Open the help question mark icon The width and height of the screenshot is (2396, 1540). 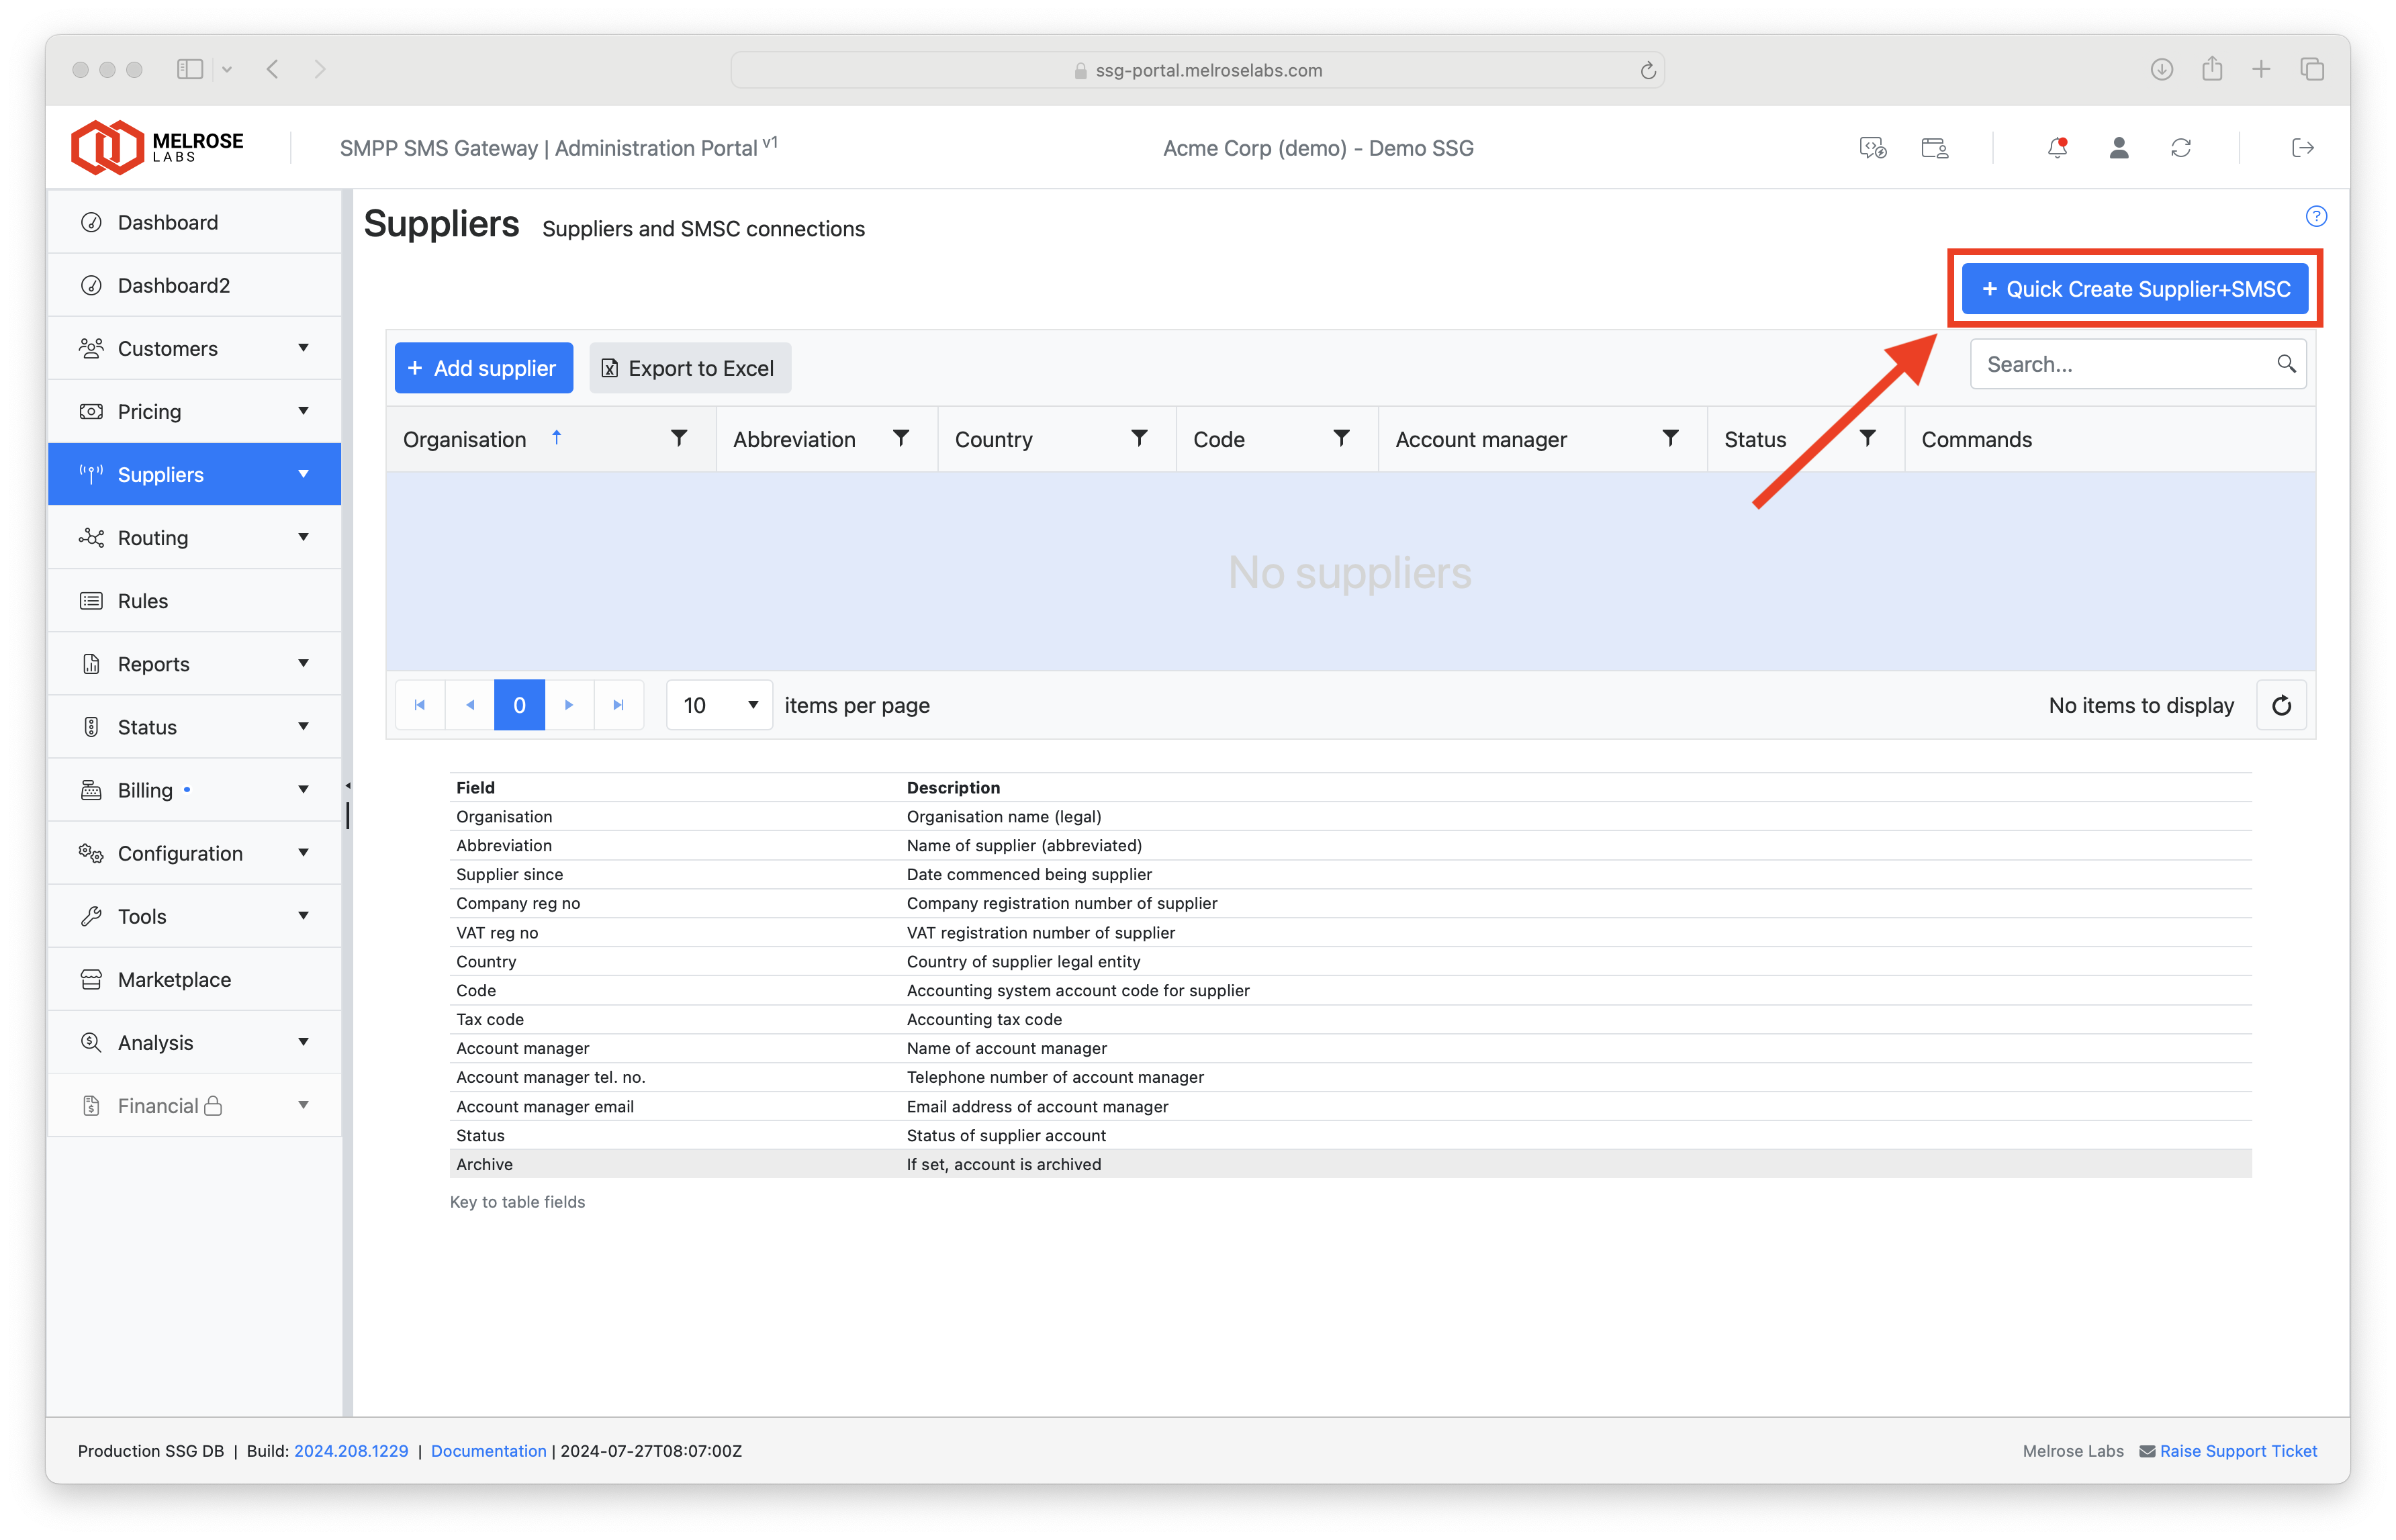(x=2316, y=216)
